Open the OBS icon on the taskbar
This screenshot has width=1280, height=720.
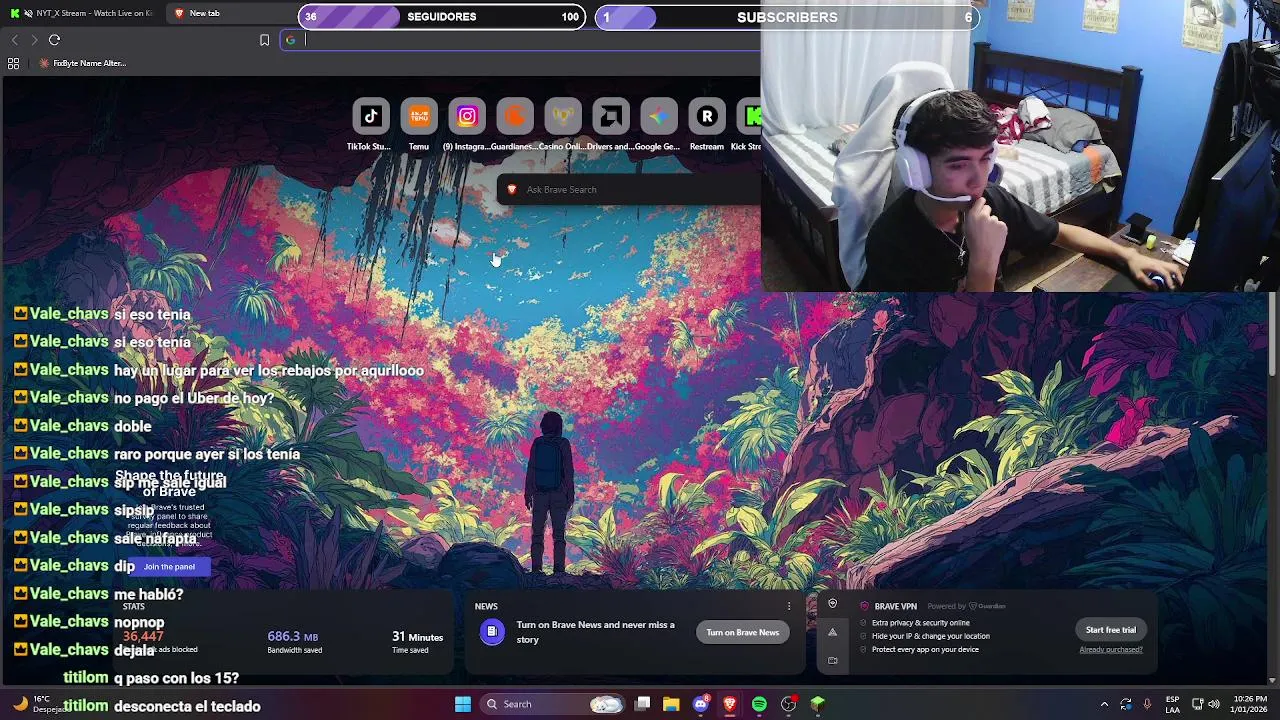tap(789, 704)
